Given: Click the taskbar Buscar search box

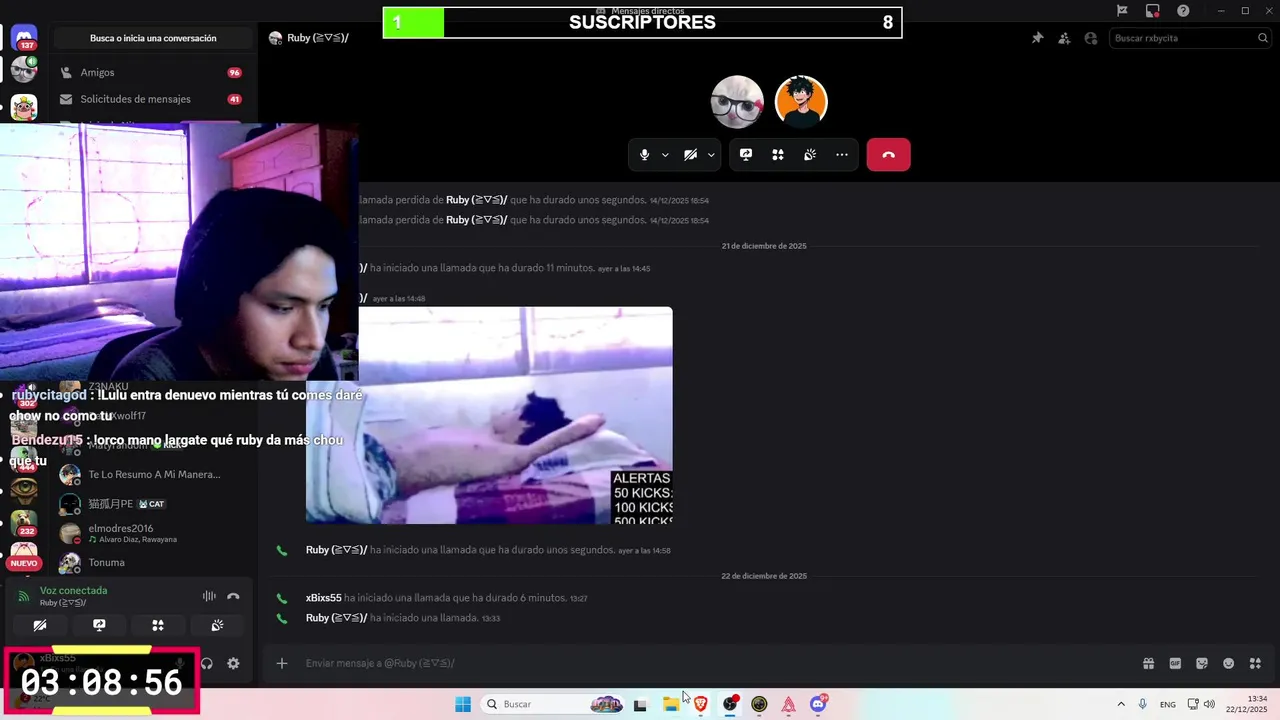Looking at the screenshot, I should 555,704.
